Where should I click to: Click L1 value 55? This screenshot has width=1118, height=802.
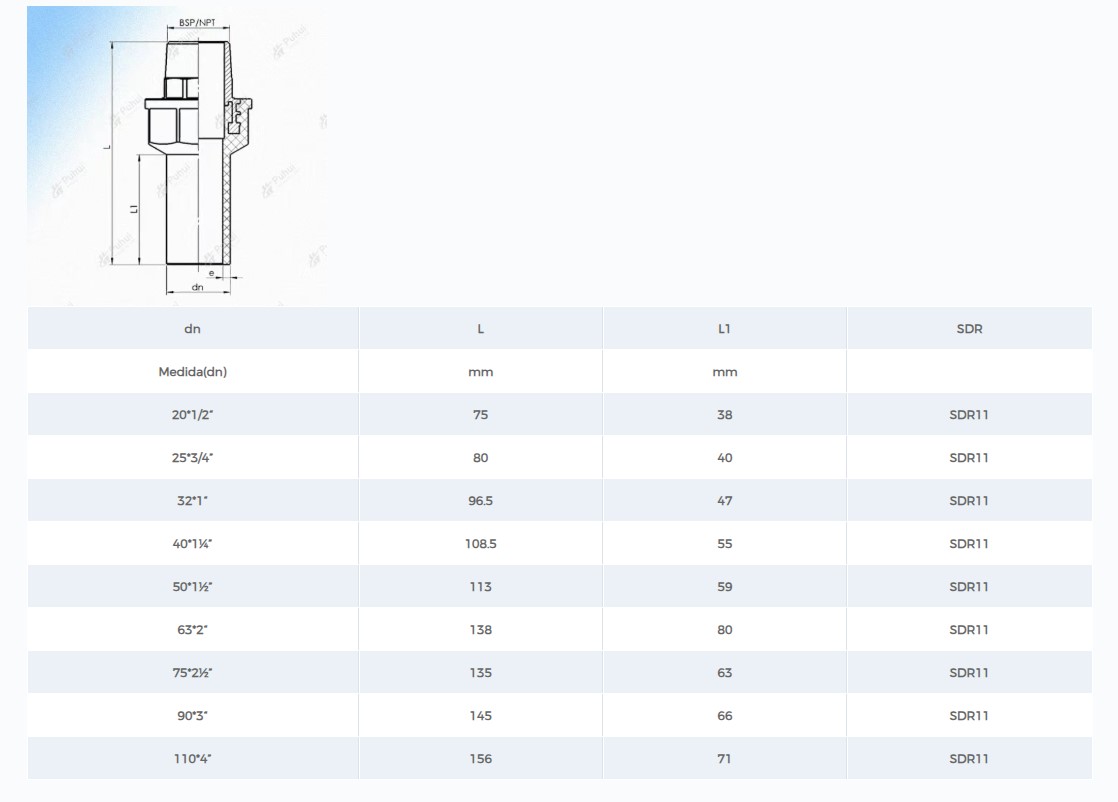click(724, 544)
